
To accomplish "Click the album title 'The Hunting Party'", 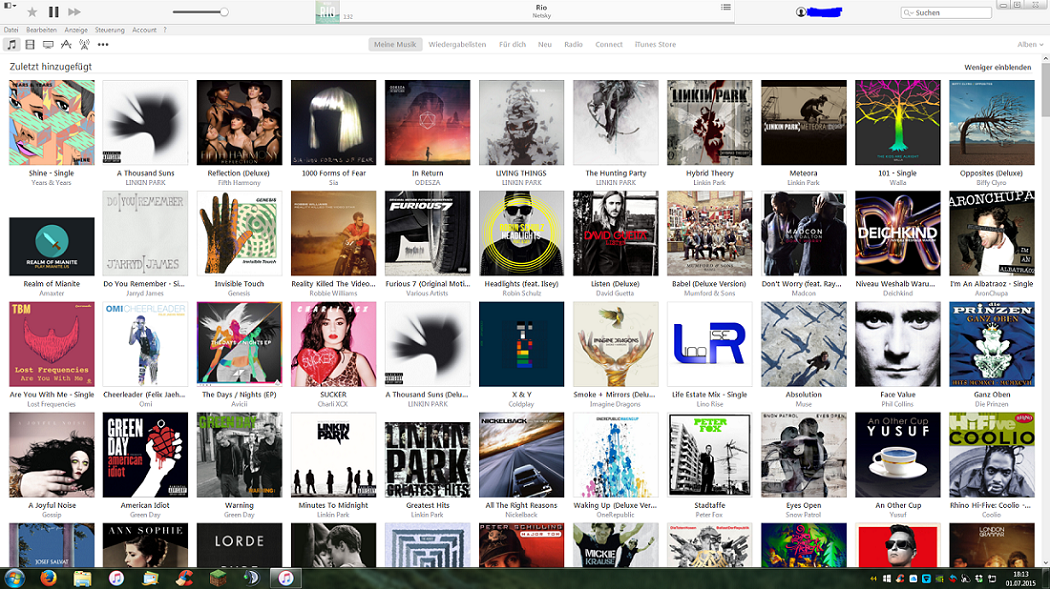I will tap(615, 173).
